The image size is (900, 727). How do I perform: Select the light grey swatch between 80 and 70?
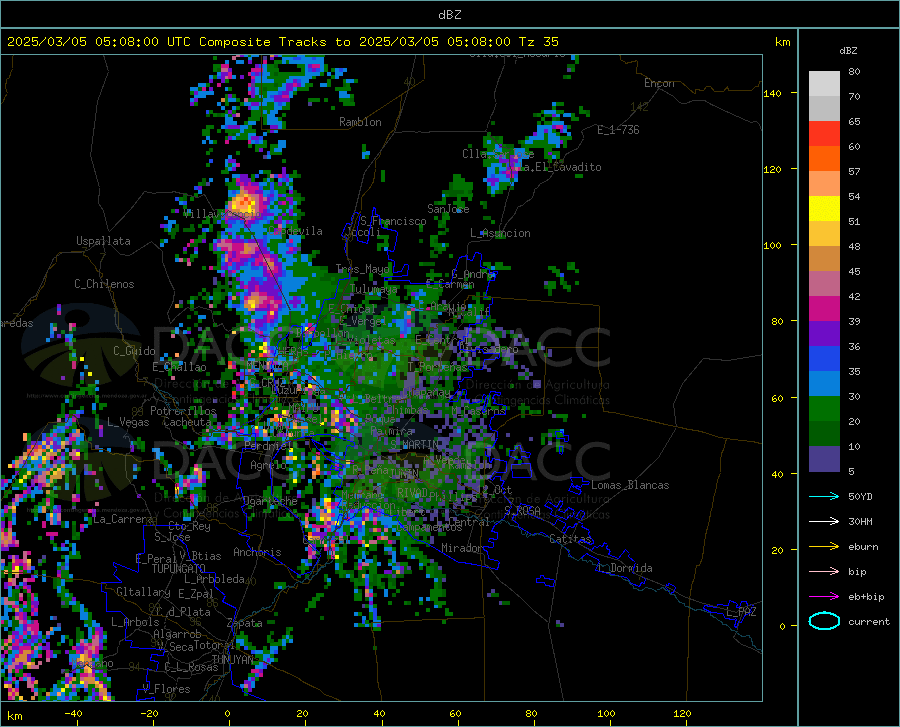[x=824, y=83]
